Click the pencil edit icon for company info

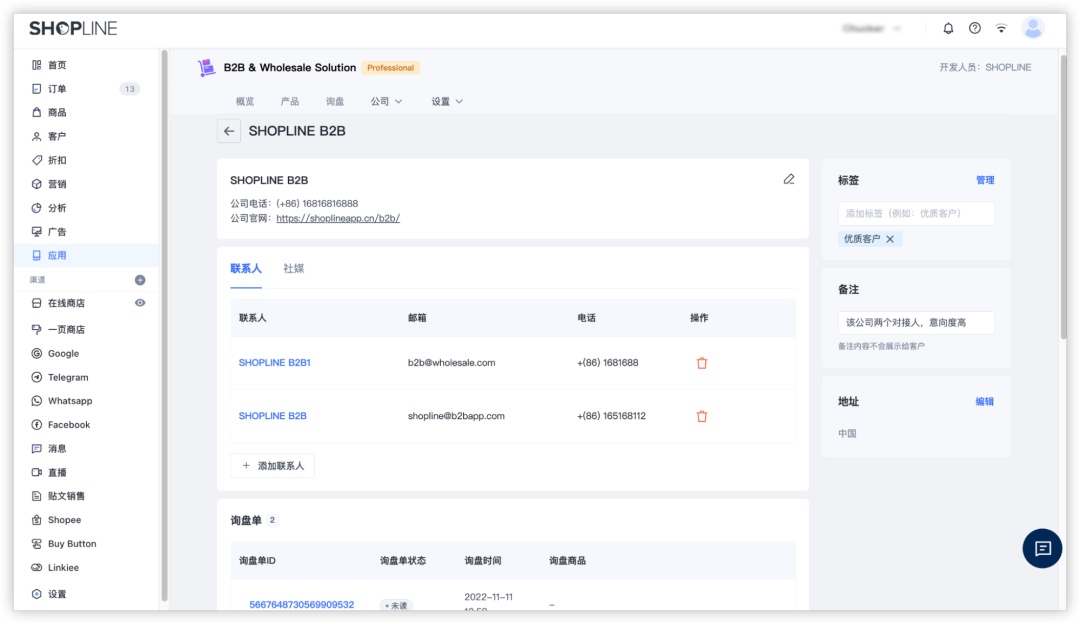coord(789,179)
